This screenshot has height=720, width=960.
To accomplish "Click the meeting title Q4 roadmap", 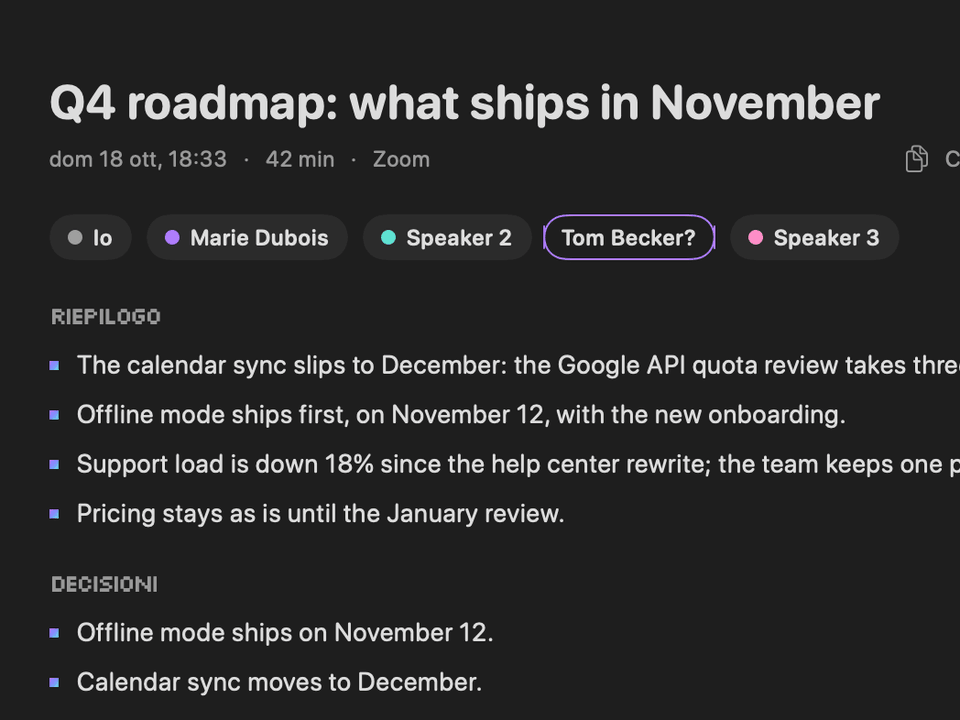I will [465, 103].
